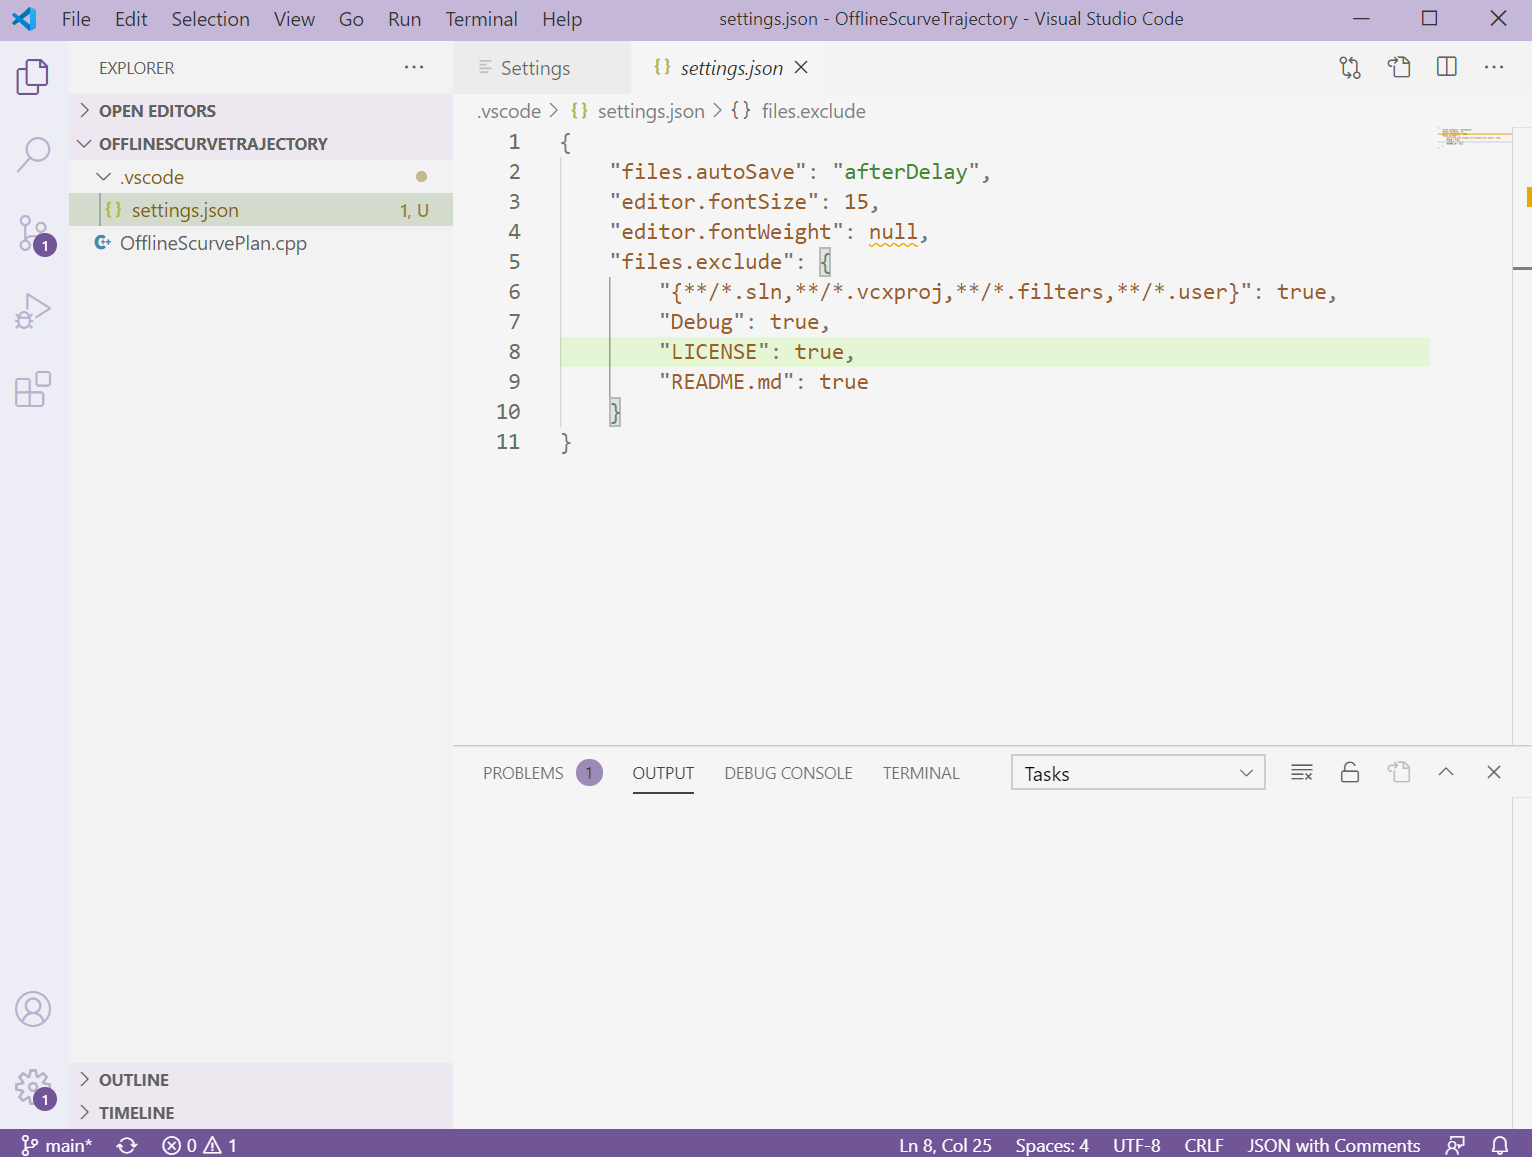
Task: Click line number 6 in the gutter
Action: [x=514, y=292]
